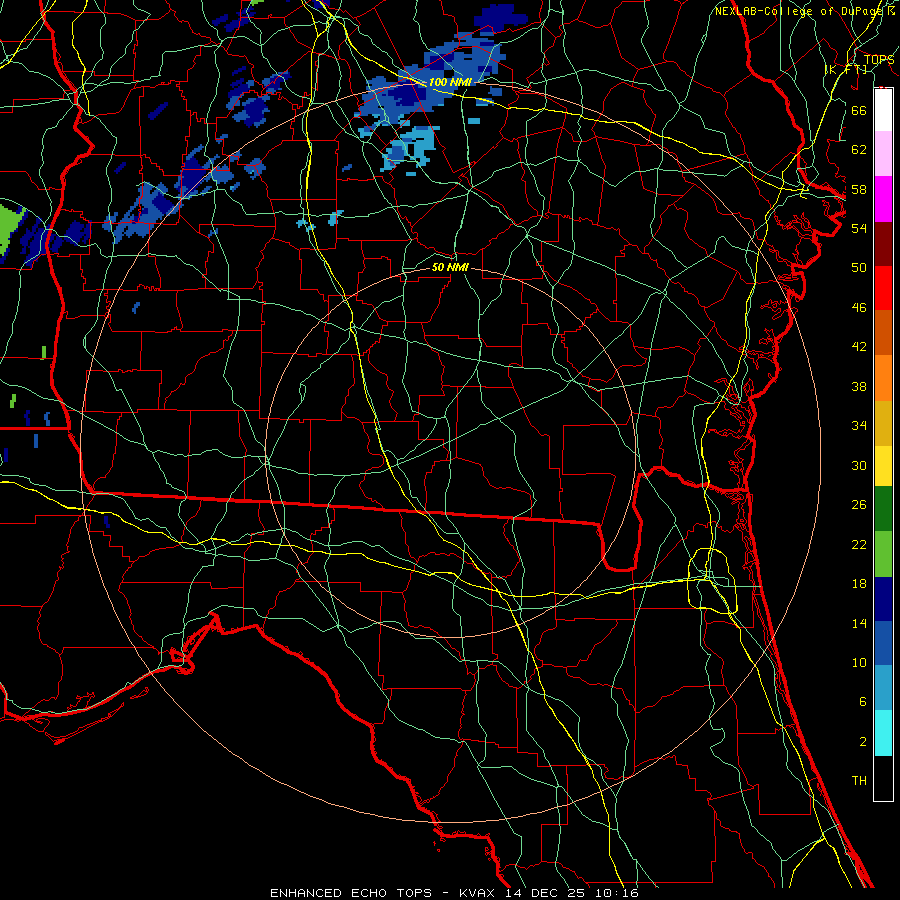The image size is (900, 900).
Task: Click the 54 legend value
Action: (x=859, y=228)
